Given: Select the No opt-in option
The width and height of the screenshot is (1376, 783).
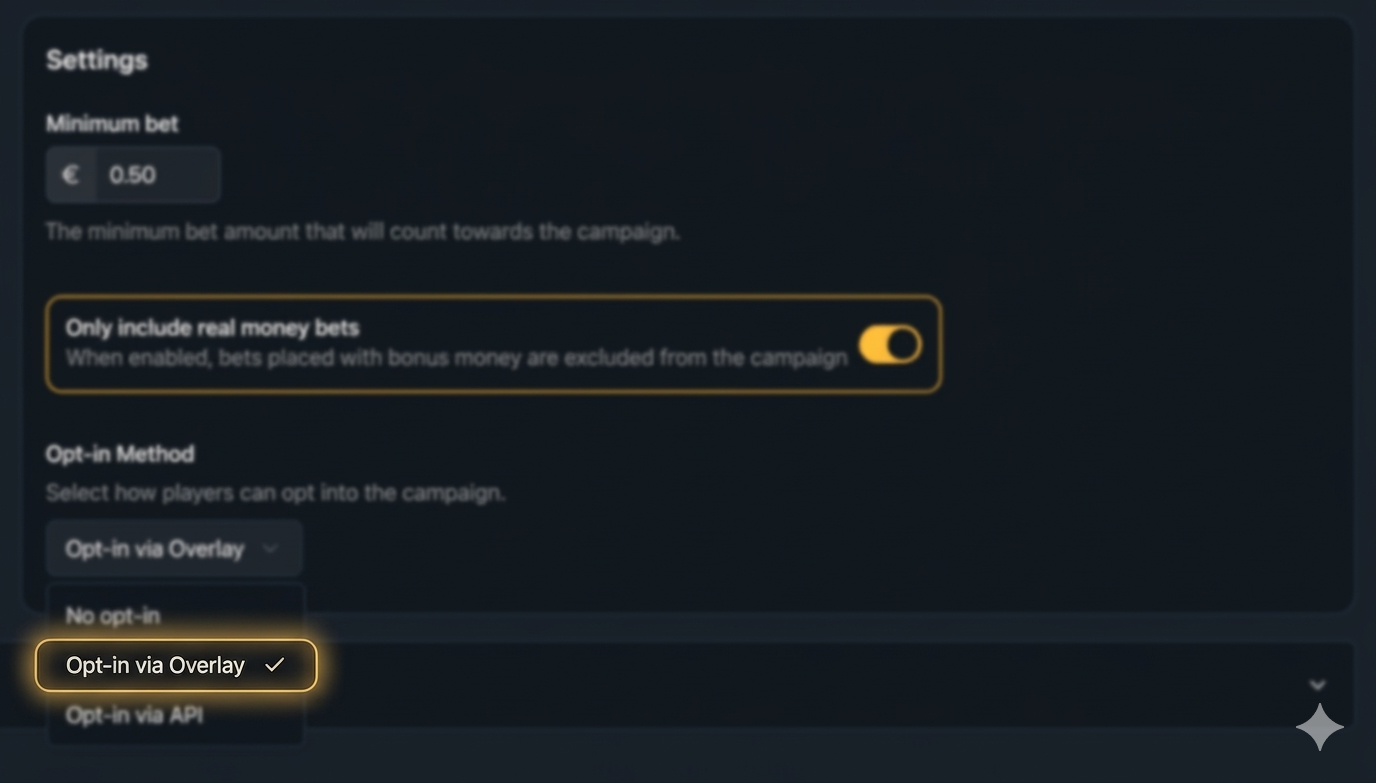Looking at the screenshot, I should pos(113,615).
